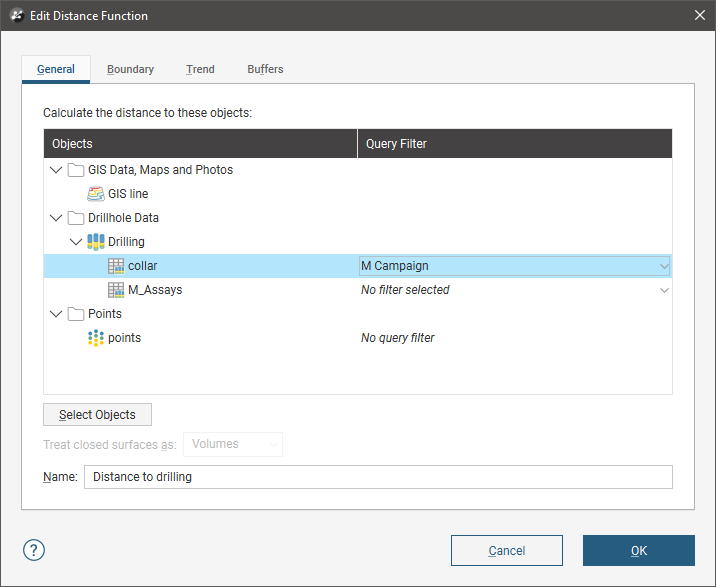Switch to the Boundary tab
This screenshot has width=716, height=587.
(x=130, y=69)
